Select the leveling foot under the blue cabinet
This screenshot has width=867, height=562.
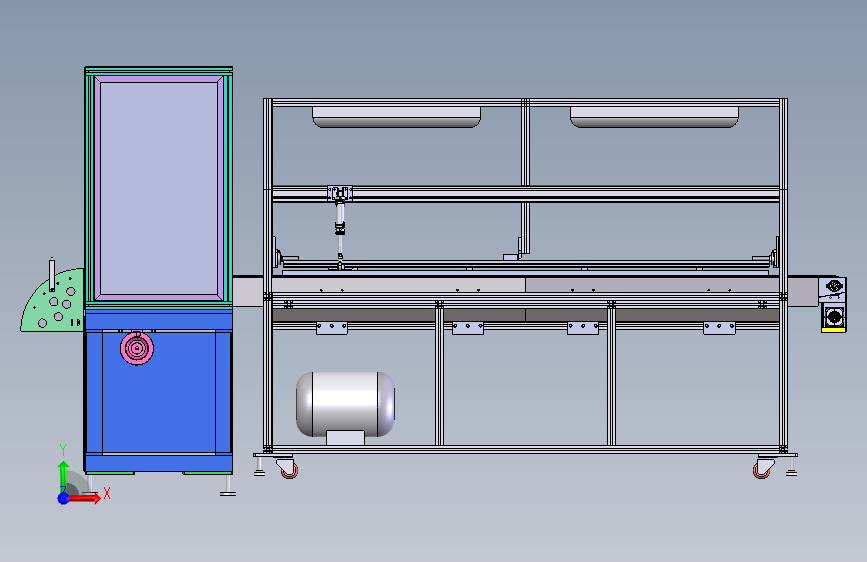pyautogui.click(x=227, y=485)
